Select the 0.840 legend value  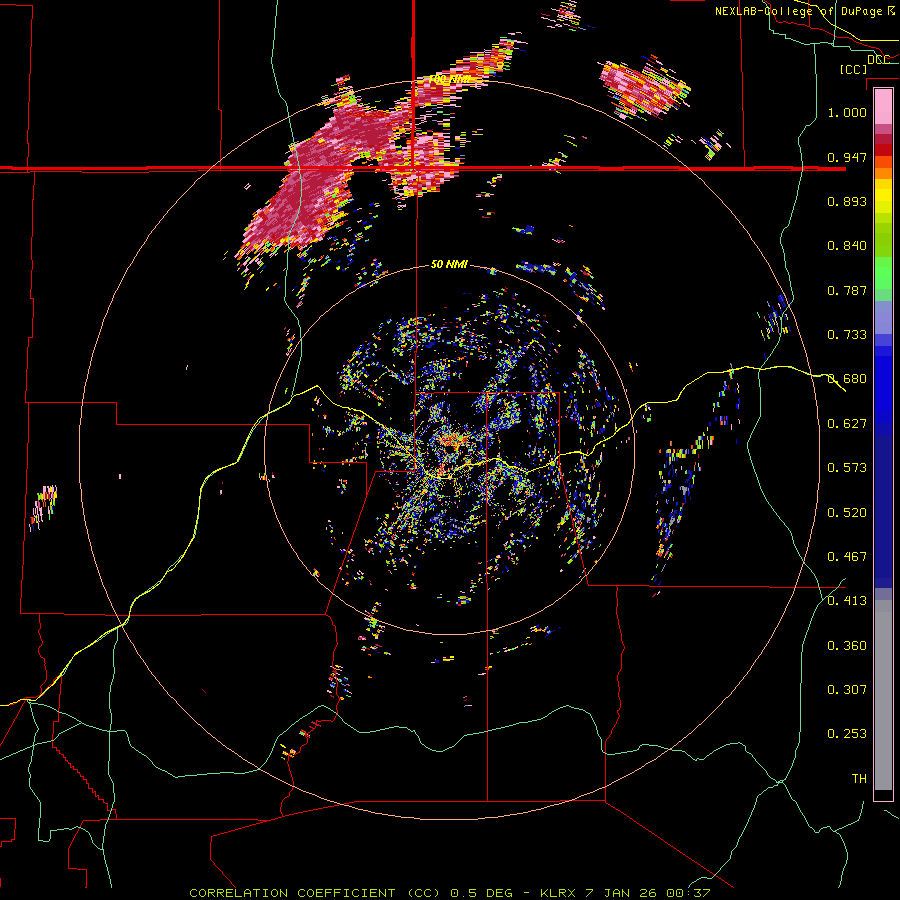pyautogui.click(x=847, y=246)
